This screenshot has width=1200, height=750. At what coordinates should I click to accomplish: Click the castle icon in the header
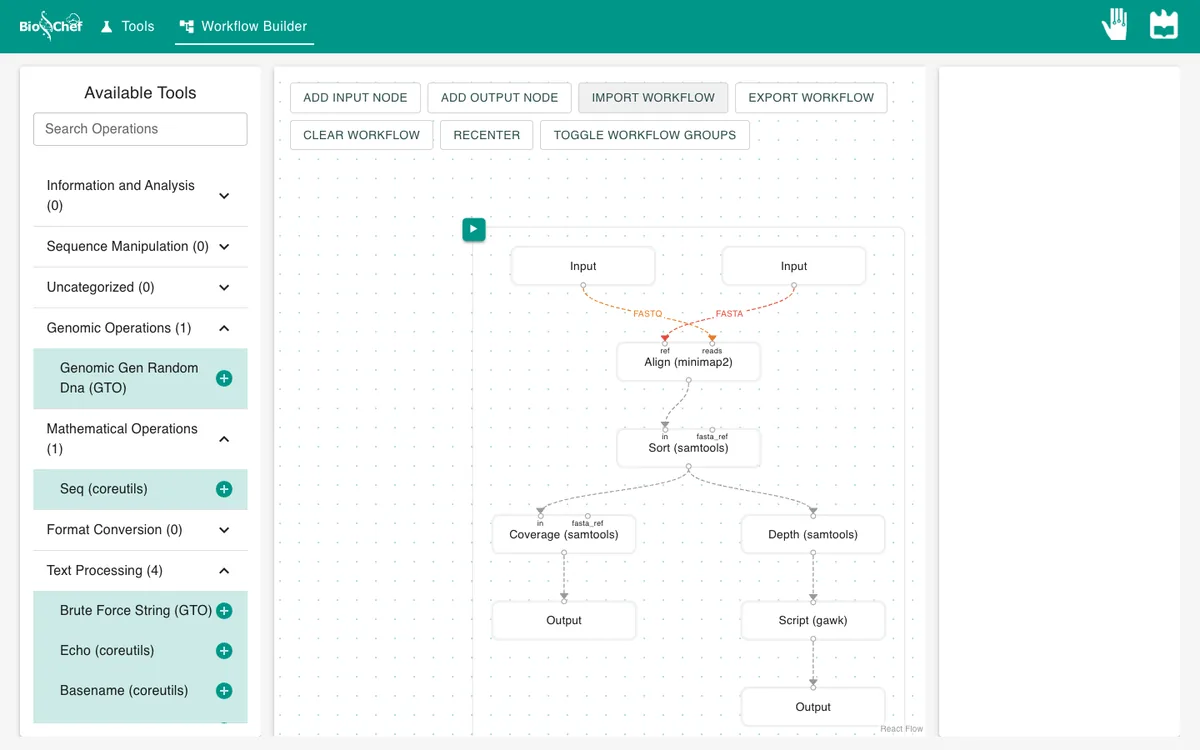click(x=1164, y=25)
